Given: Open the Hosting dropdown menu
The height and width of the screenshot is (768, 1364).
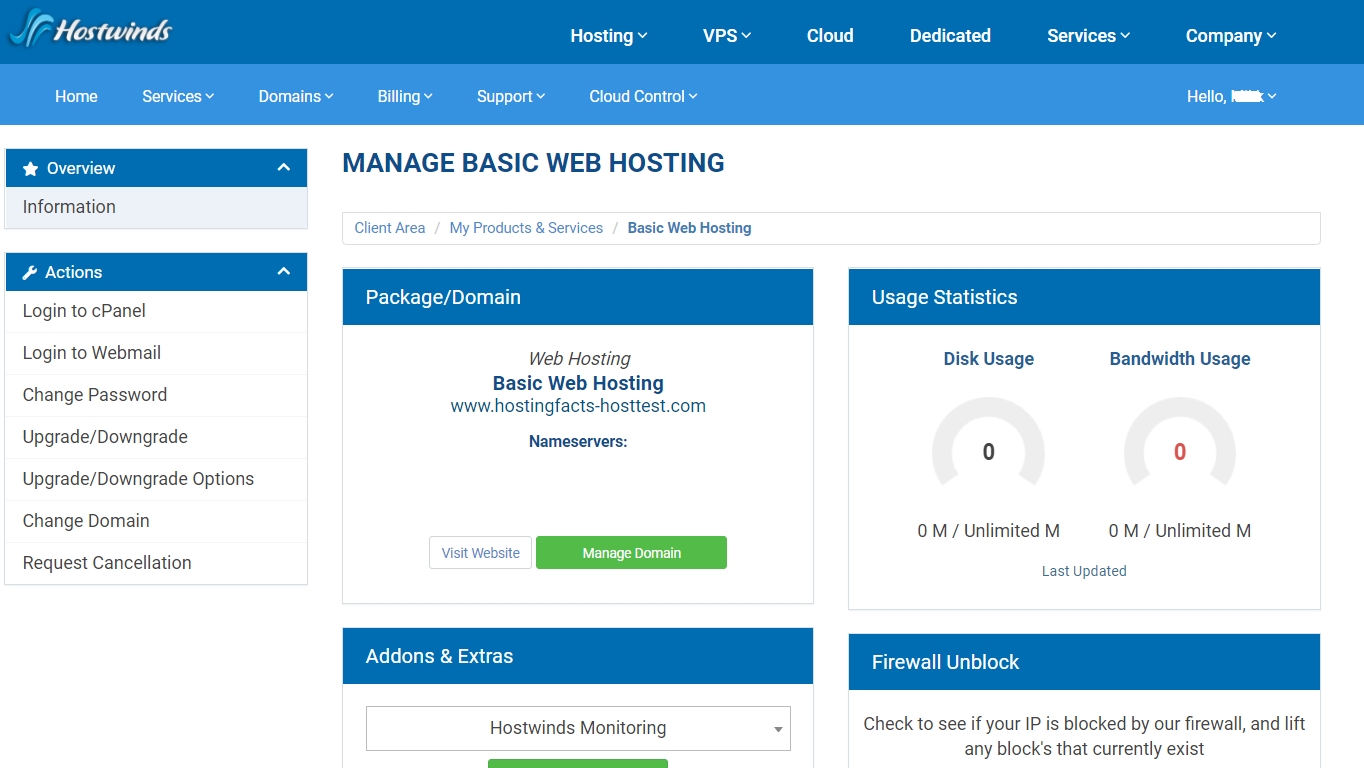Looking at the screenshot, I should [x=609, y=36].
